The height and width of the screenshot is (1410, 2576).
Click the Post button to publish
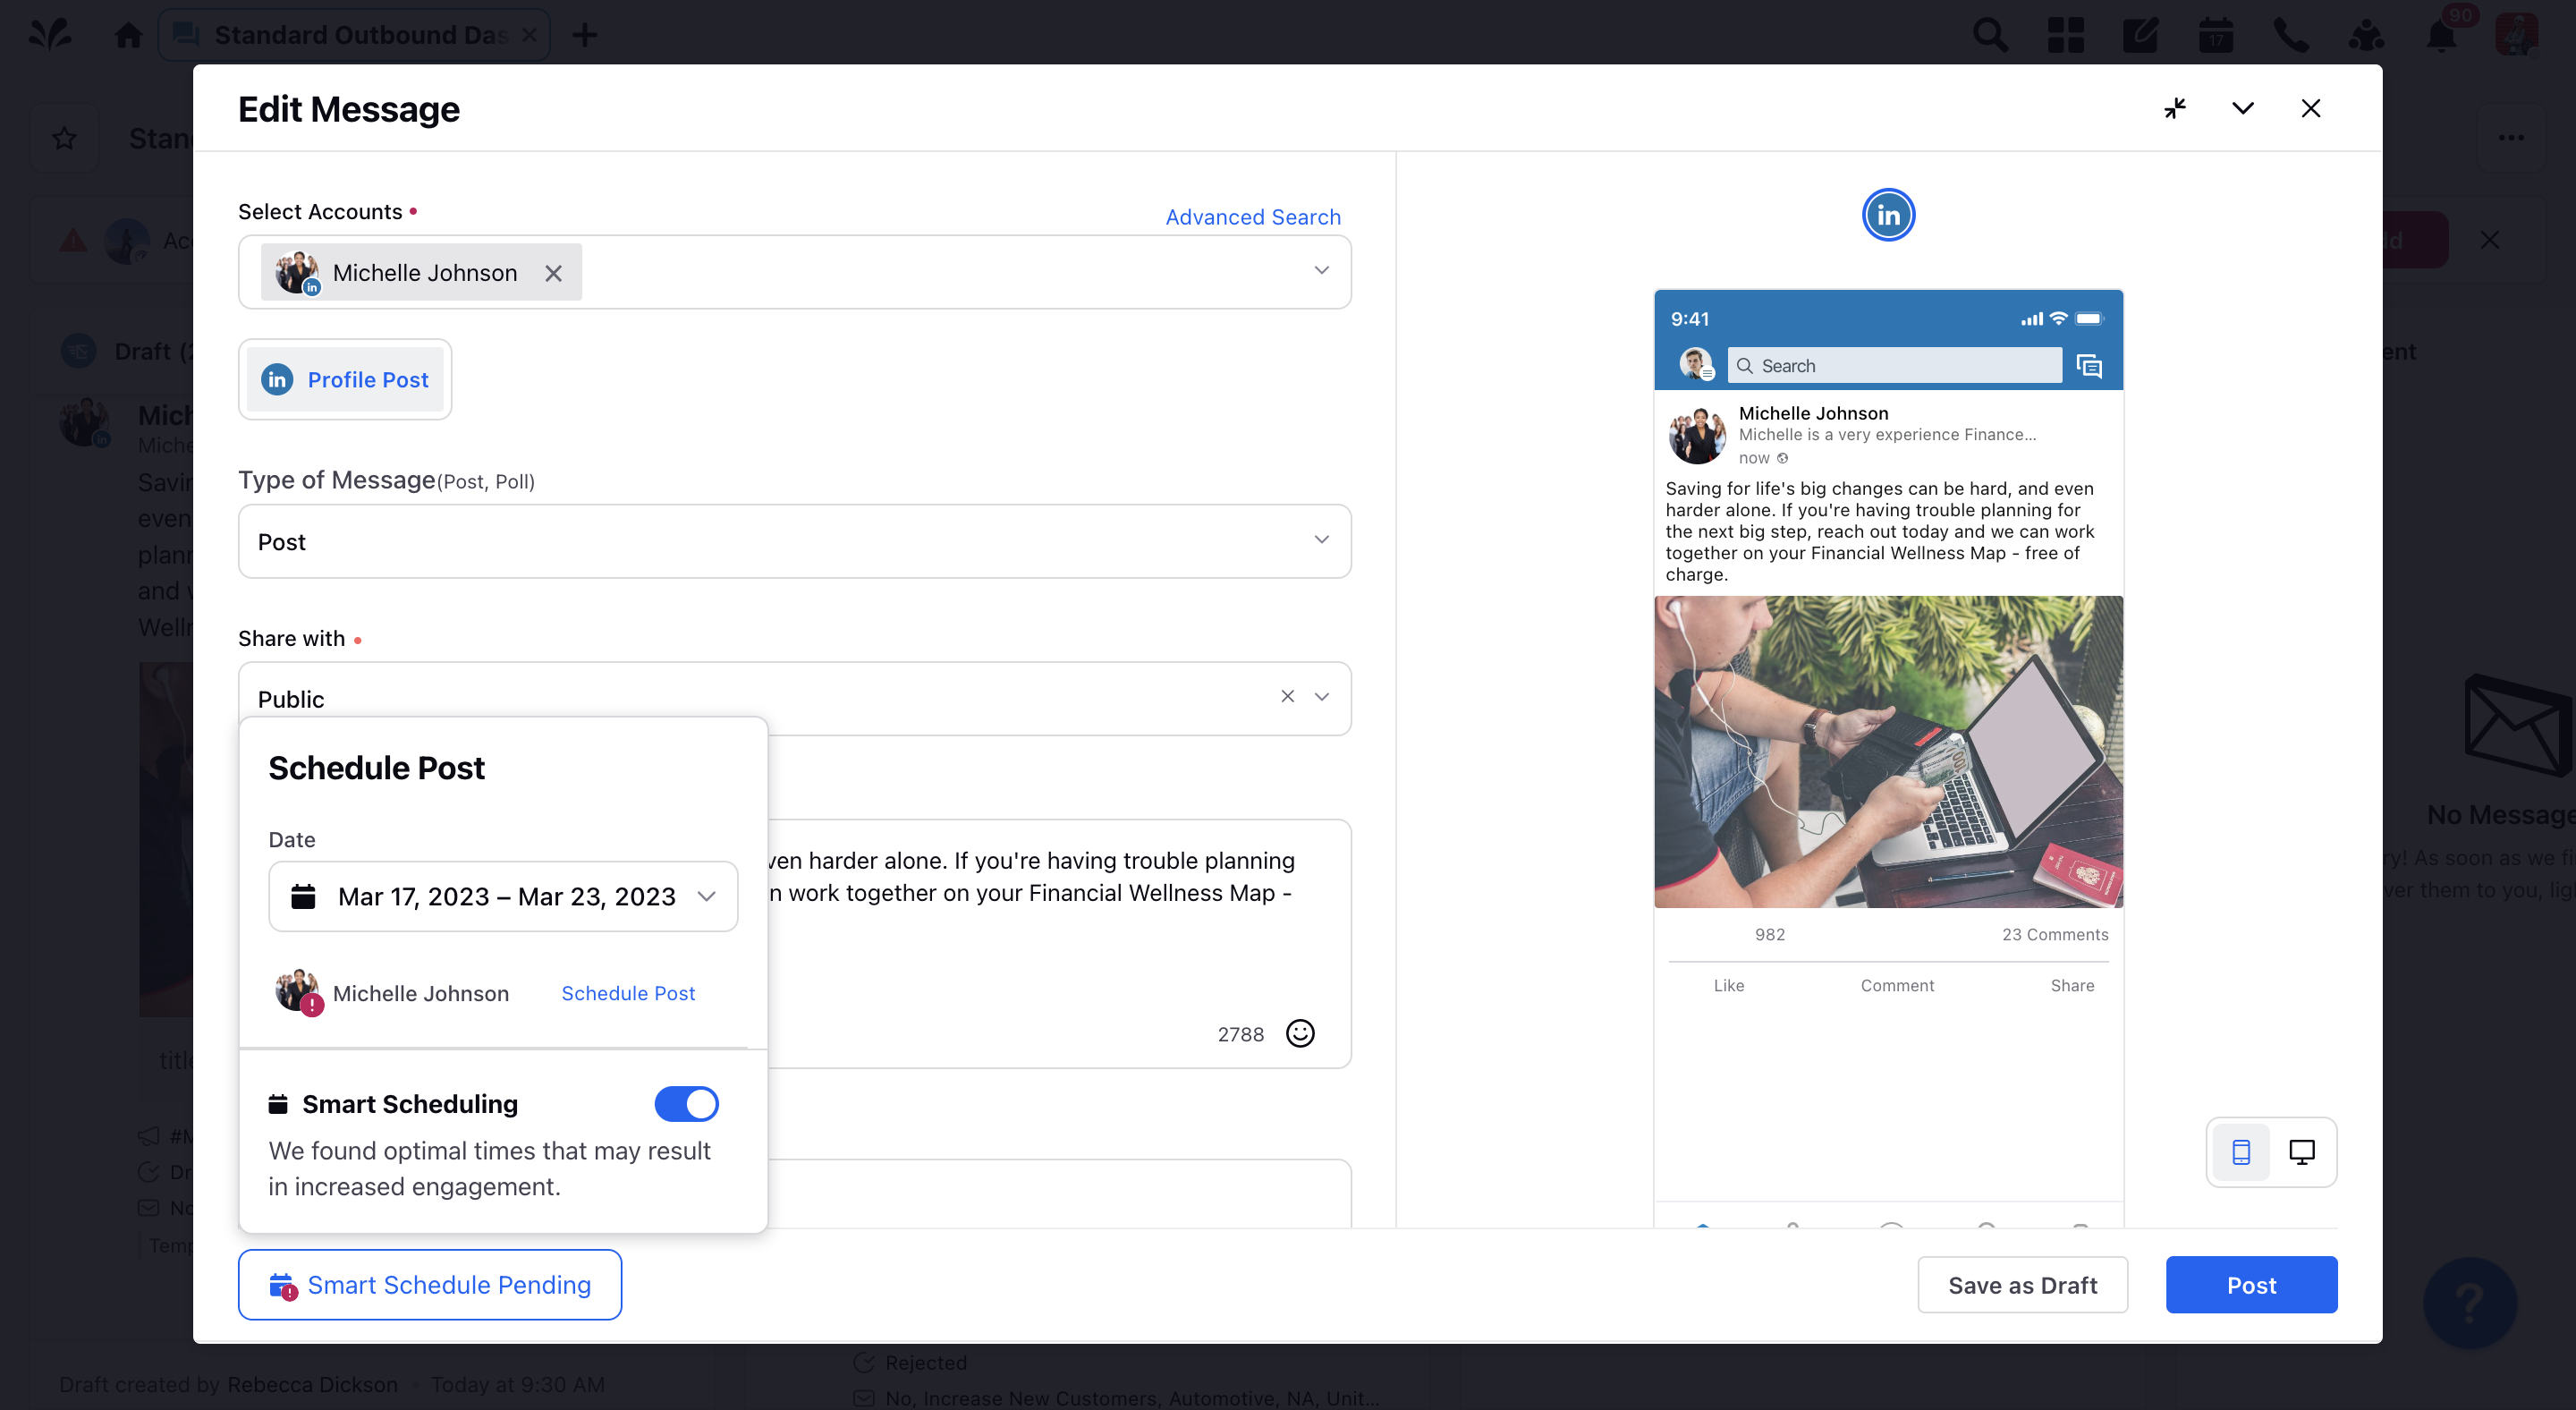coord(2253,1285)
